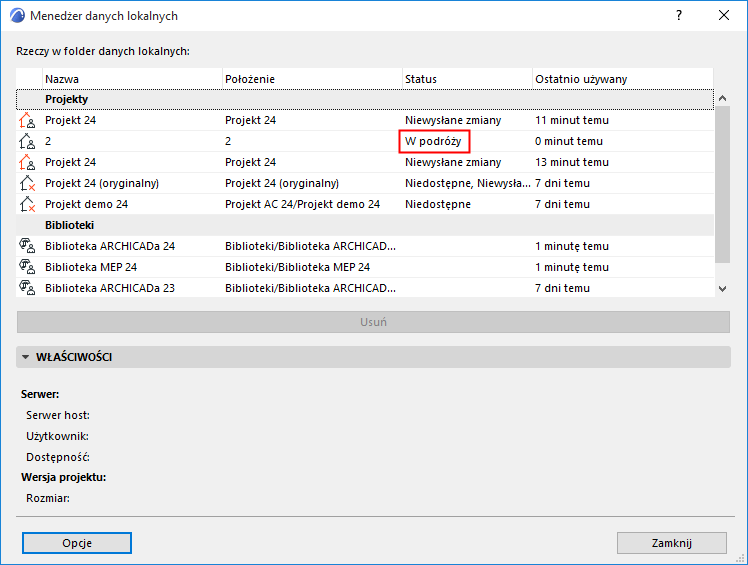Click the 13 minut temu time cell
The image size is (748, 565).
[x=572, y=162]
